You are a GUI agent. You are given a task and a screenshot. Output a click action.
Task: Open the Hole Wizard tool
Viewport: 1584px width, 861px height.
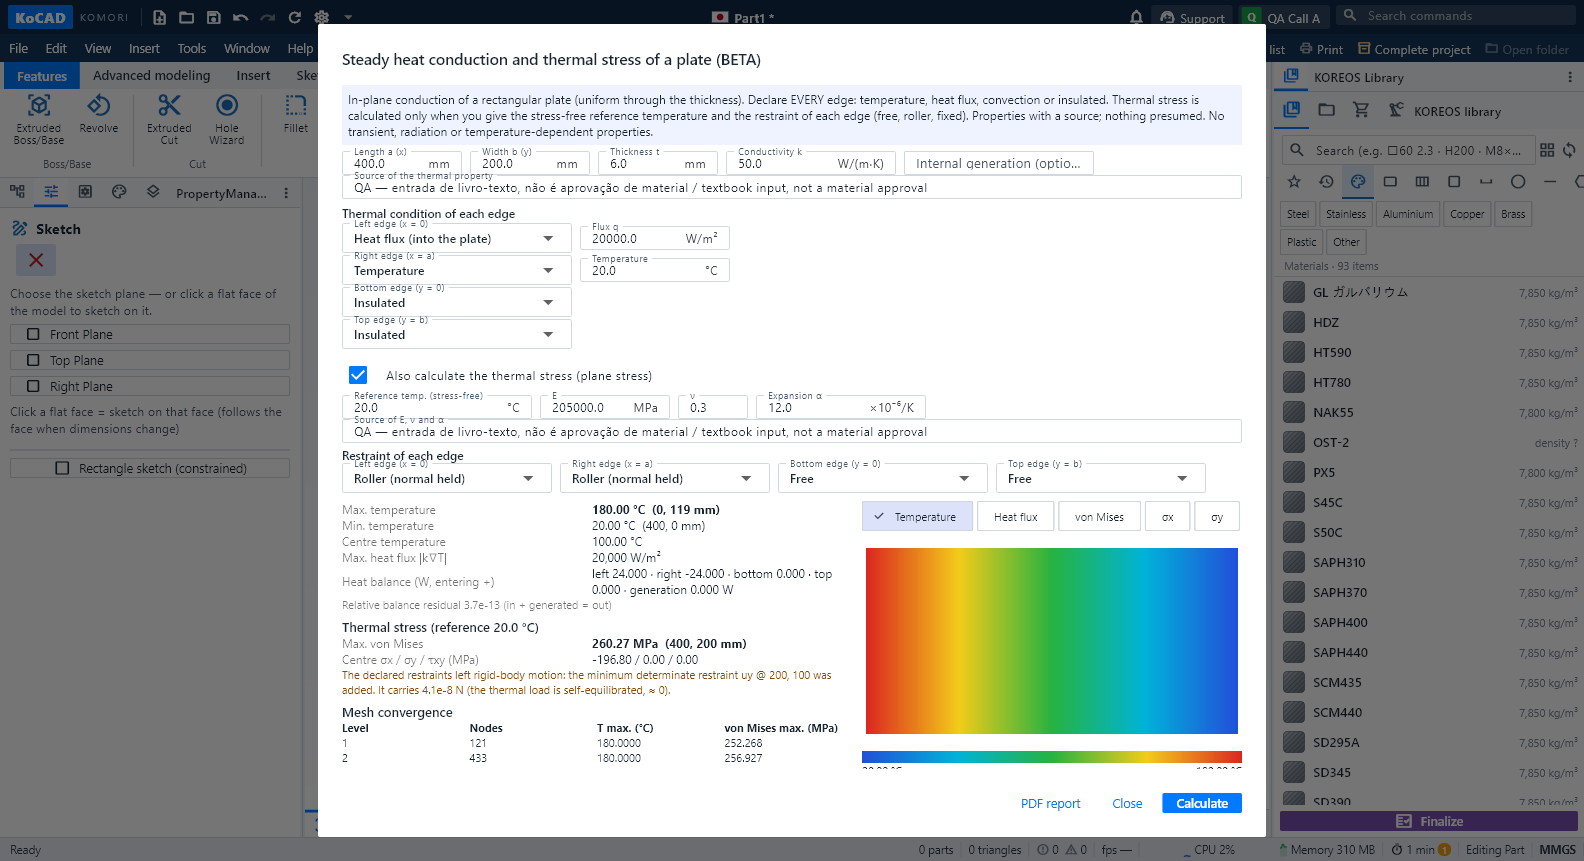pyautogui.click(x=227, y=119)
